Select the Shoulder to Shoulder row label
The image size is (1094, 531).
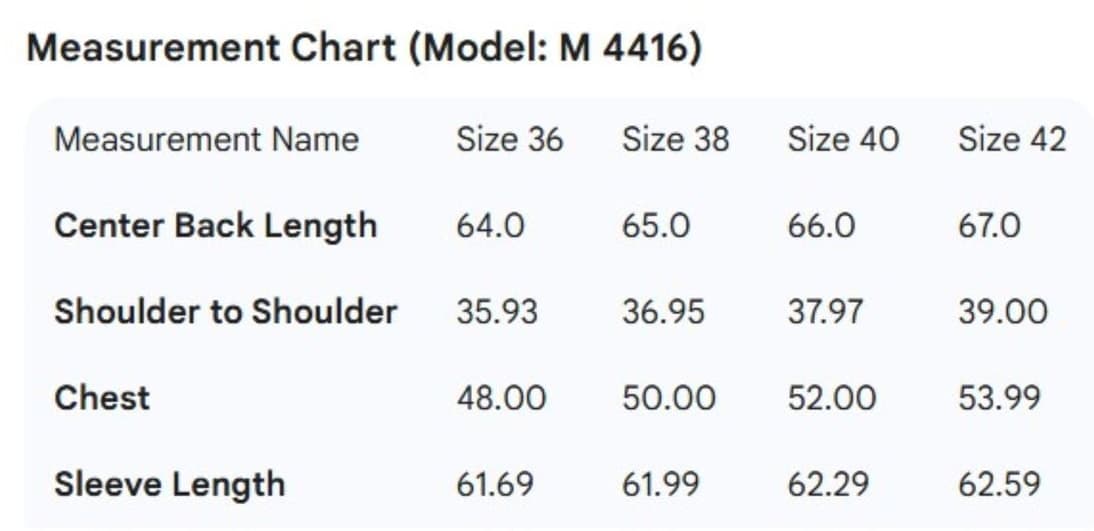[x=226, y=312]
